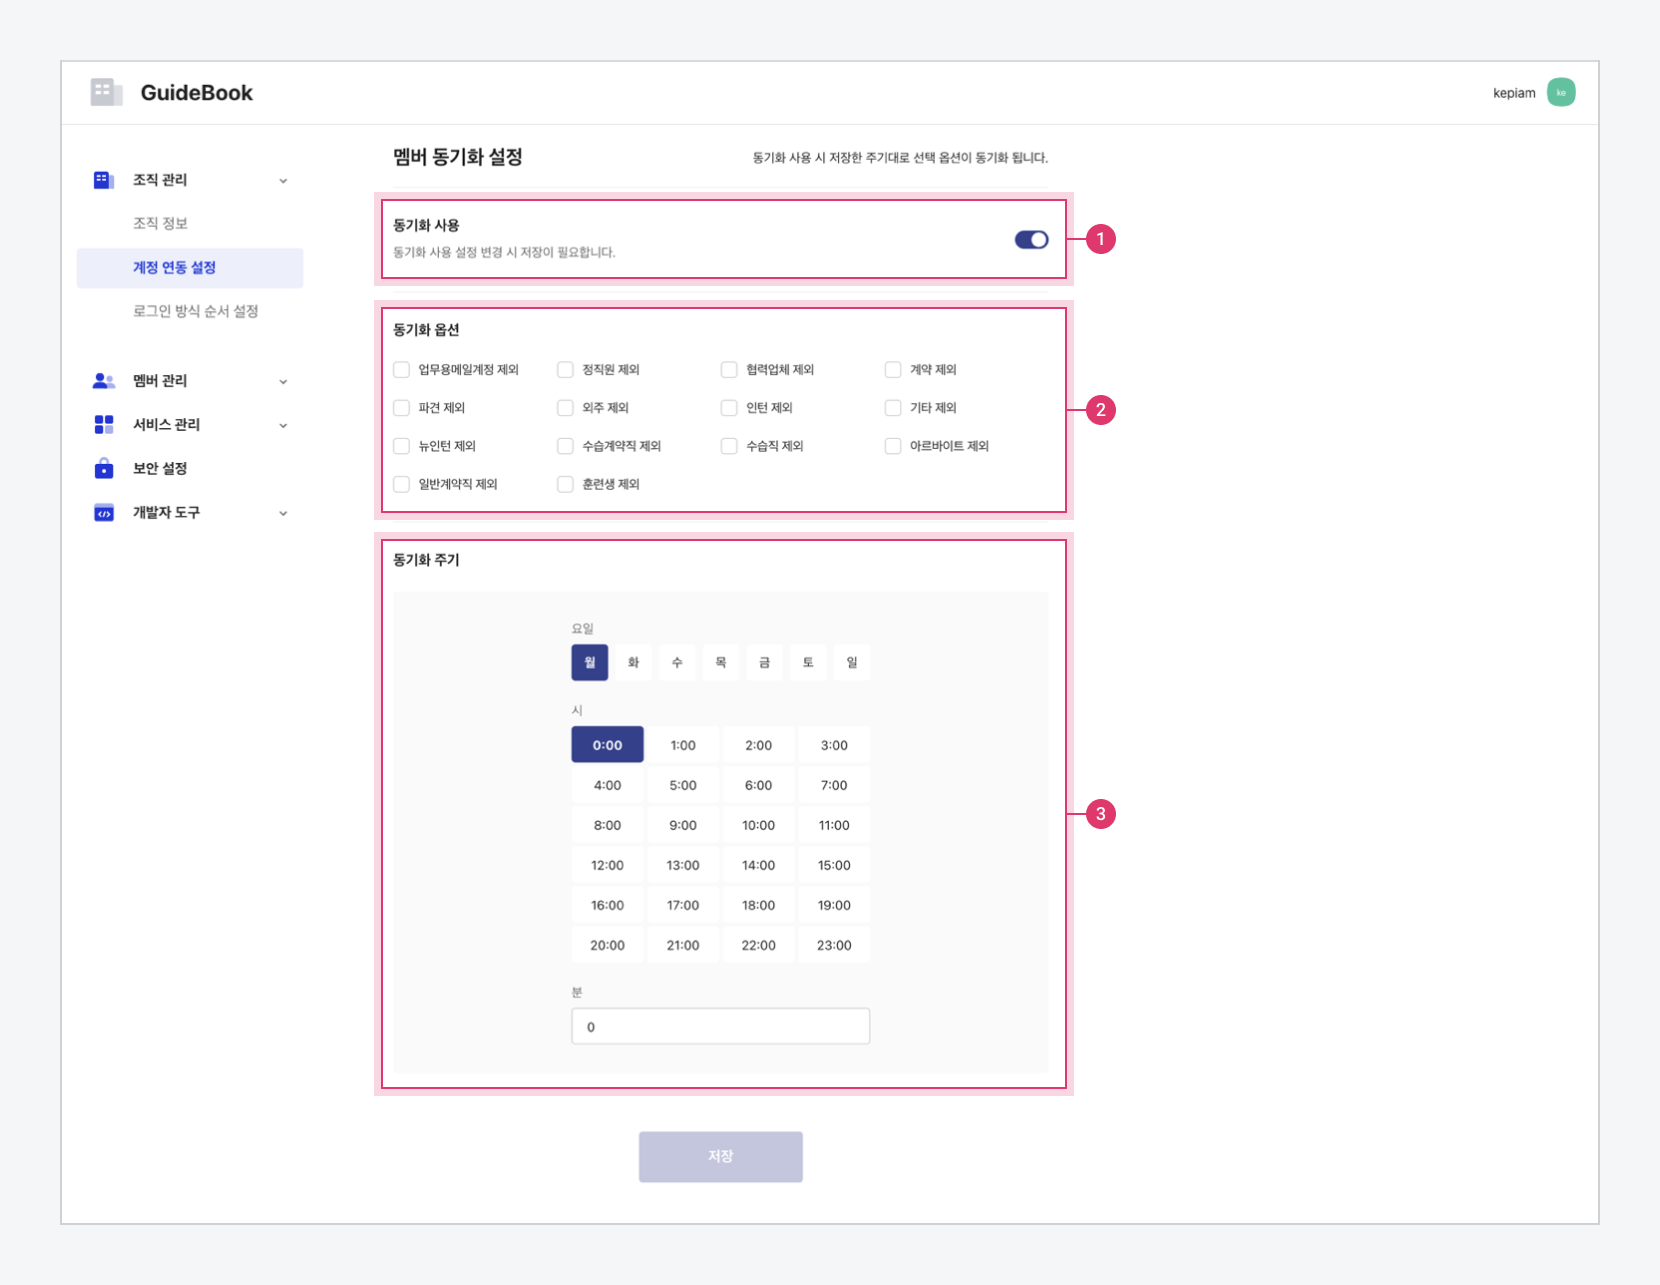Screen dimensions: 1660x1285
Task: Select 금 weekday button
Action: point(764,662)
